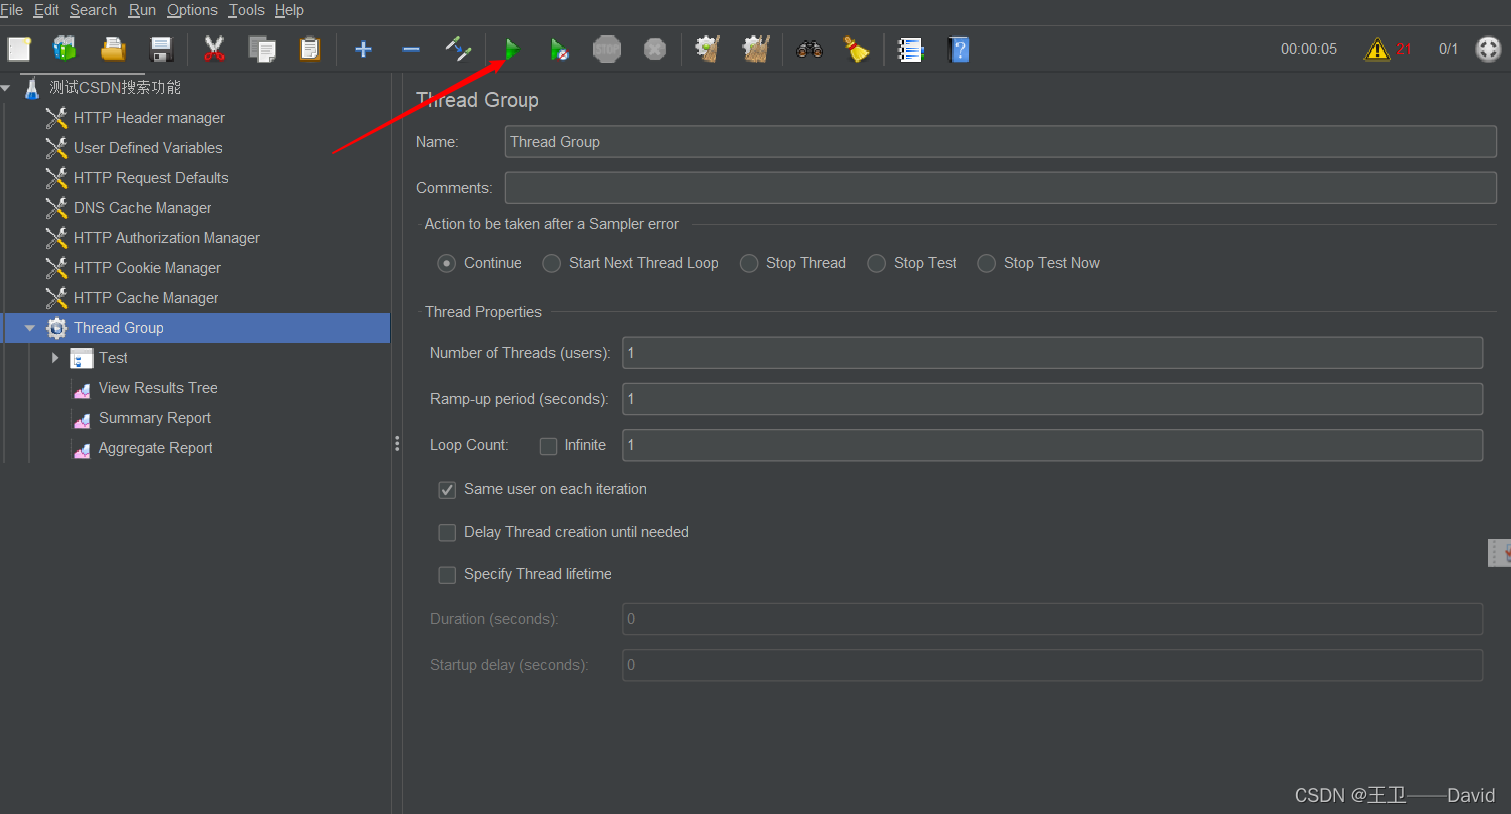Clear all results with the double broom icon

point(756,49)
